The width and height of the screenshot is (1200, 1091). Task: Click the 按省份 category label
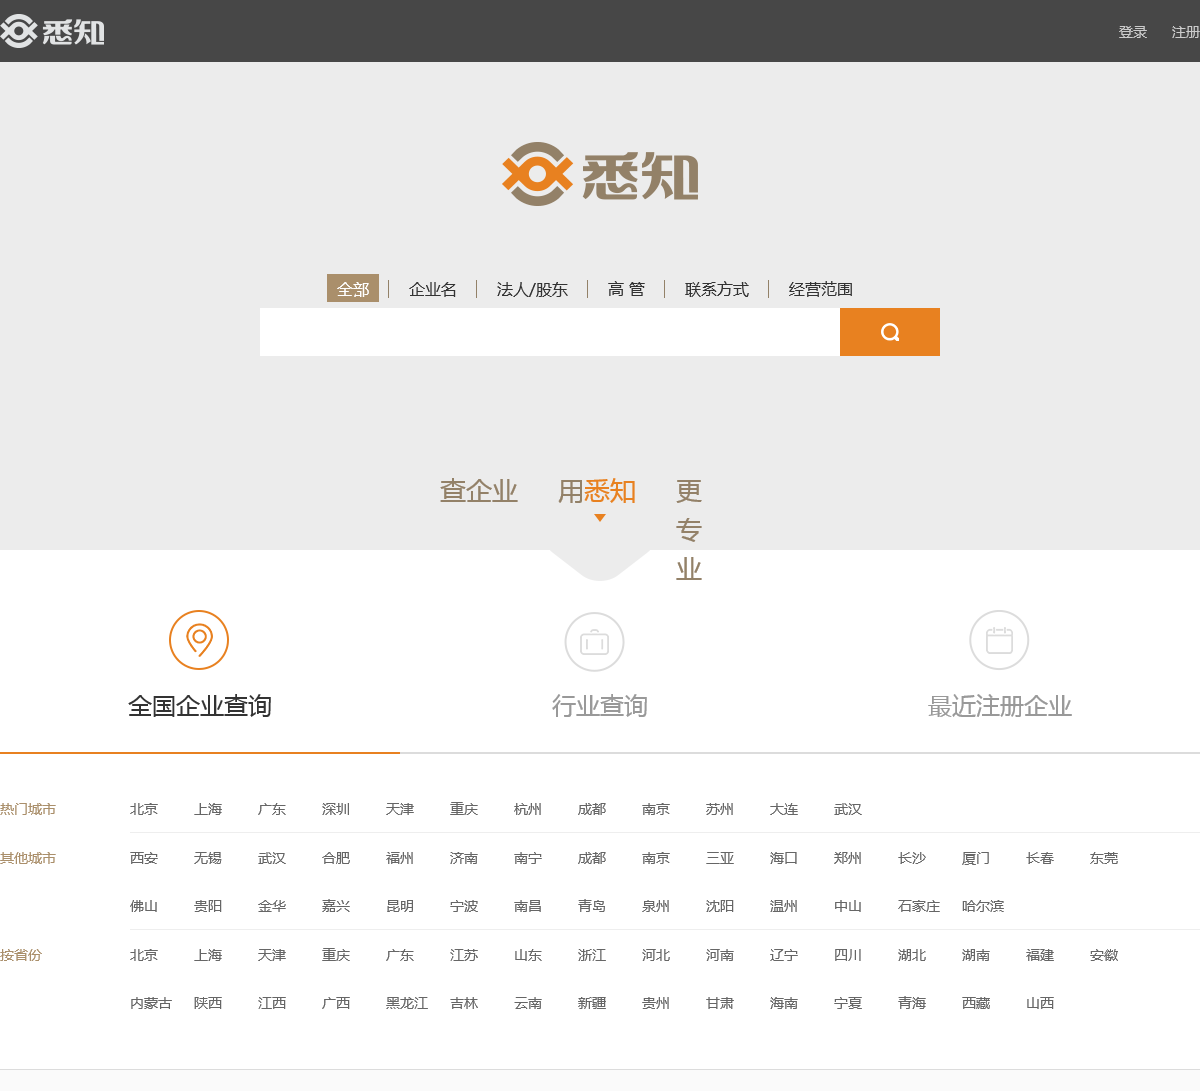[21, 955]
